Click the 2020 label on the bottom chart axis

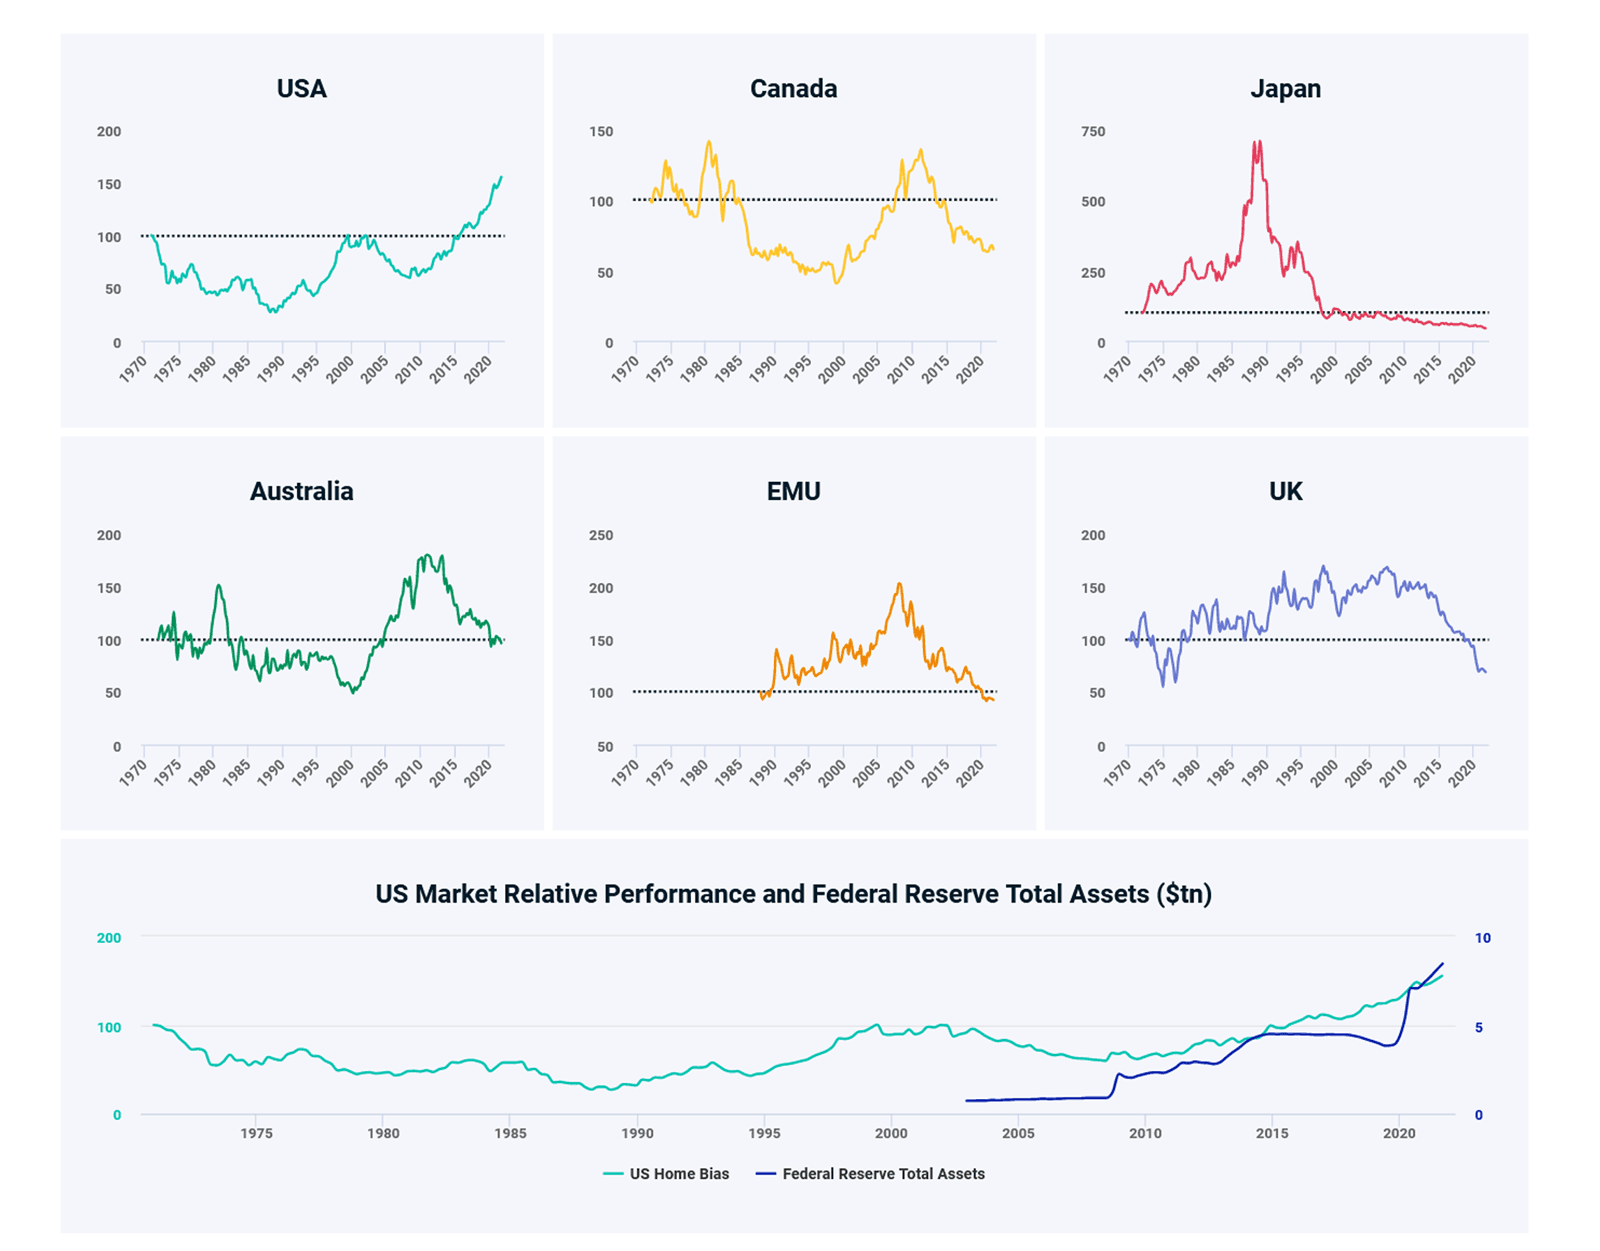1399,1133
